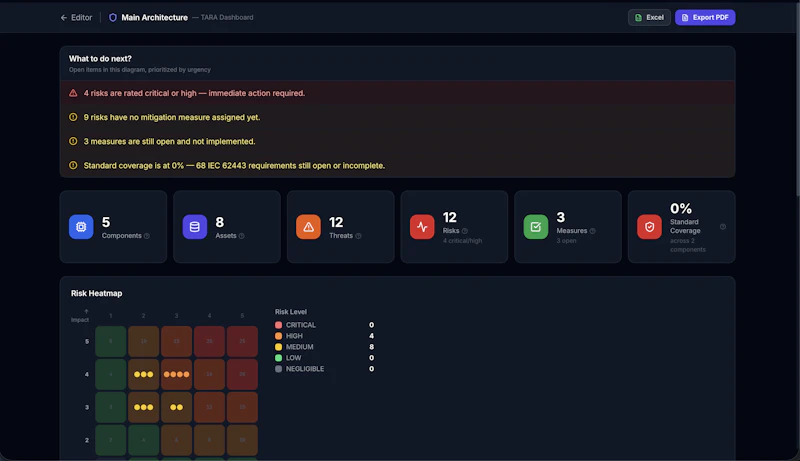Image resolution: width=800 pixels, height=461 pixels.
Task: Click the red Standard Coverage shield icon
Action: point(649,227)
